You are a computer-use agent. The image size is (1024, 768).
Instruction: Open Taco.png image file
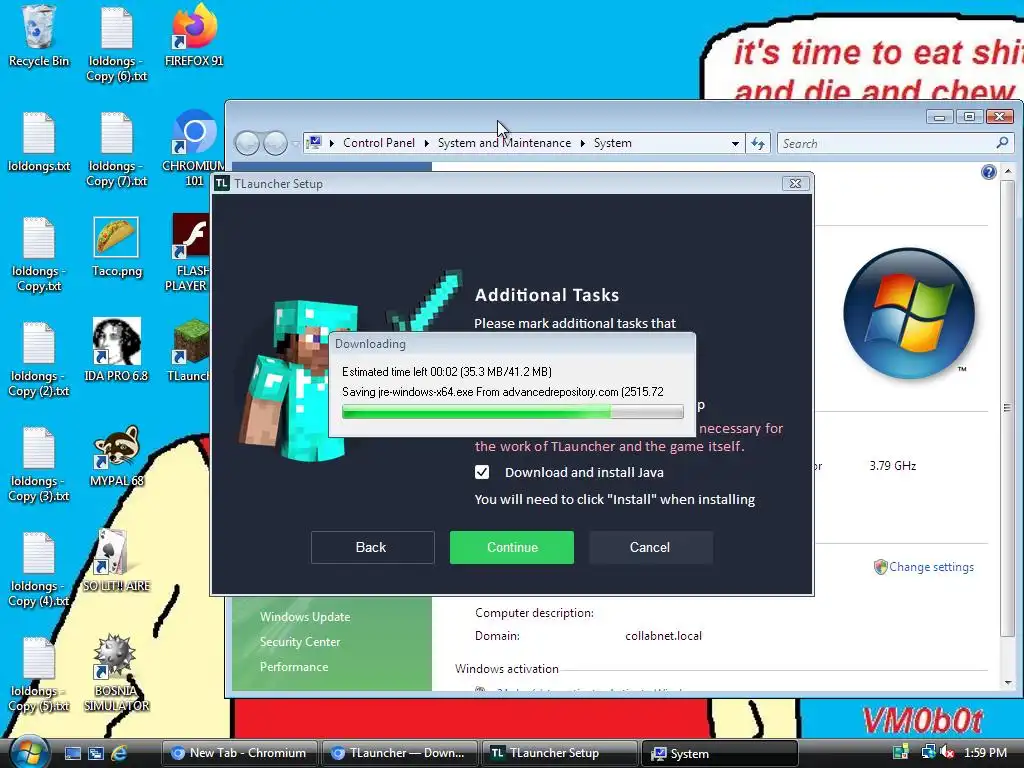[116, 246]
